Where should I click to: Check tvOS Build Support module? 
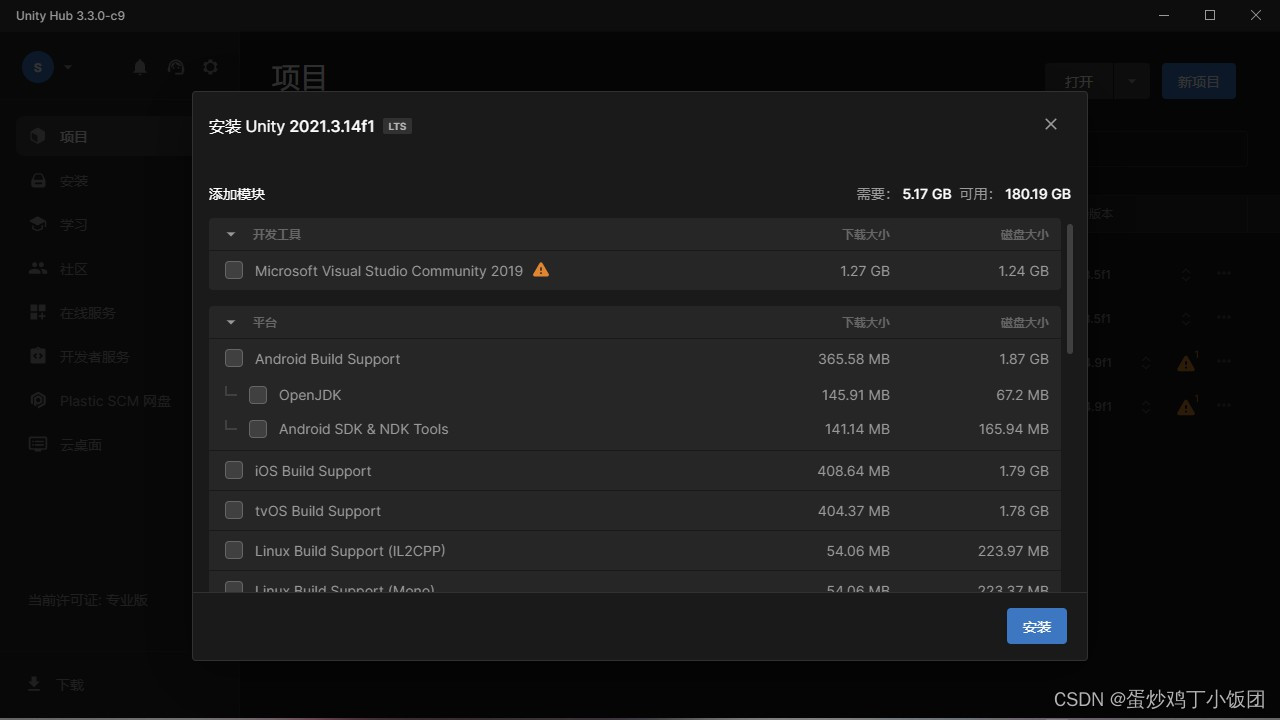(x=234, y=510)
